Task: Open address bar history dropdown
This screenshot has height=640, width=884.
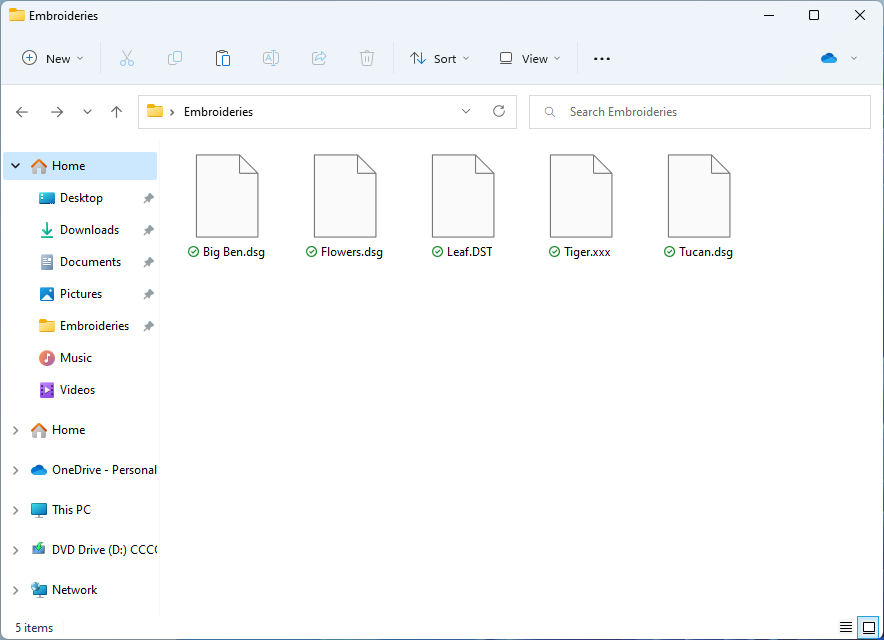Action: coord(466,111)
